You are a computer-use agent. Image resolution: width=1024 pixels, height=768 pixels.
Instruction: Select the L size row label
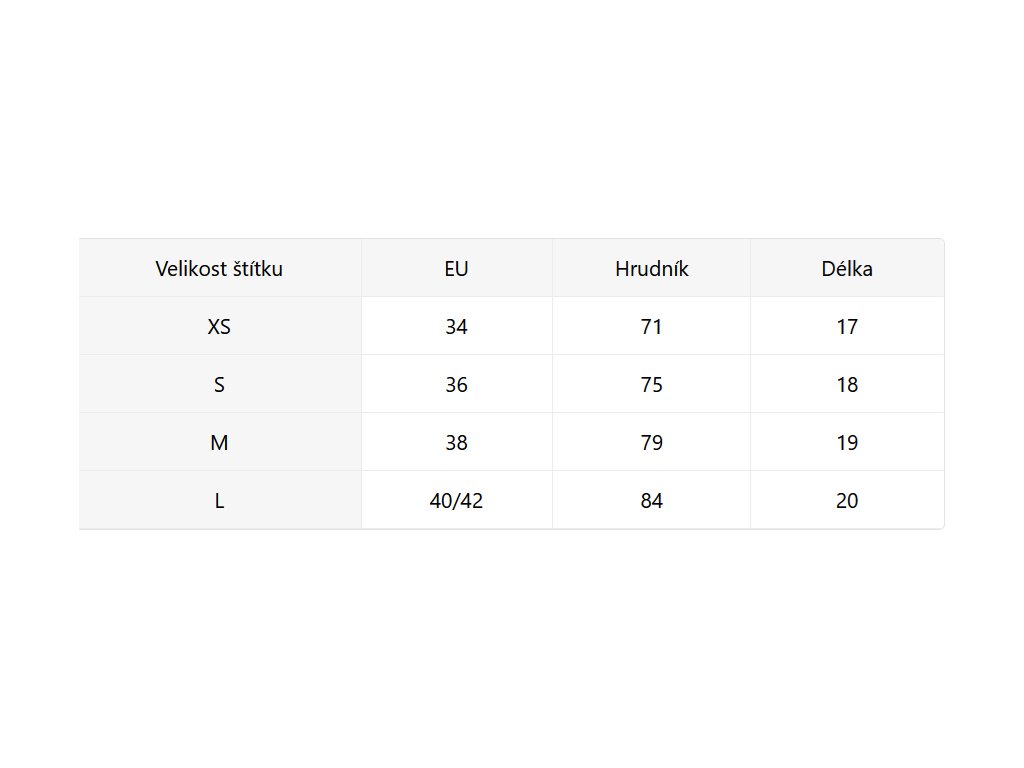(x=219, y=501)
